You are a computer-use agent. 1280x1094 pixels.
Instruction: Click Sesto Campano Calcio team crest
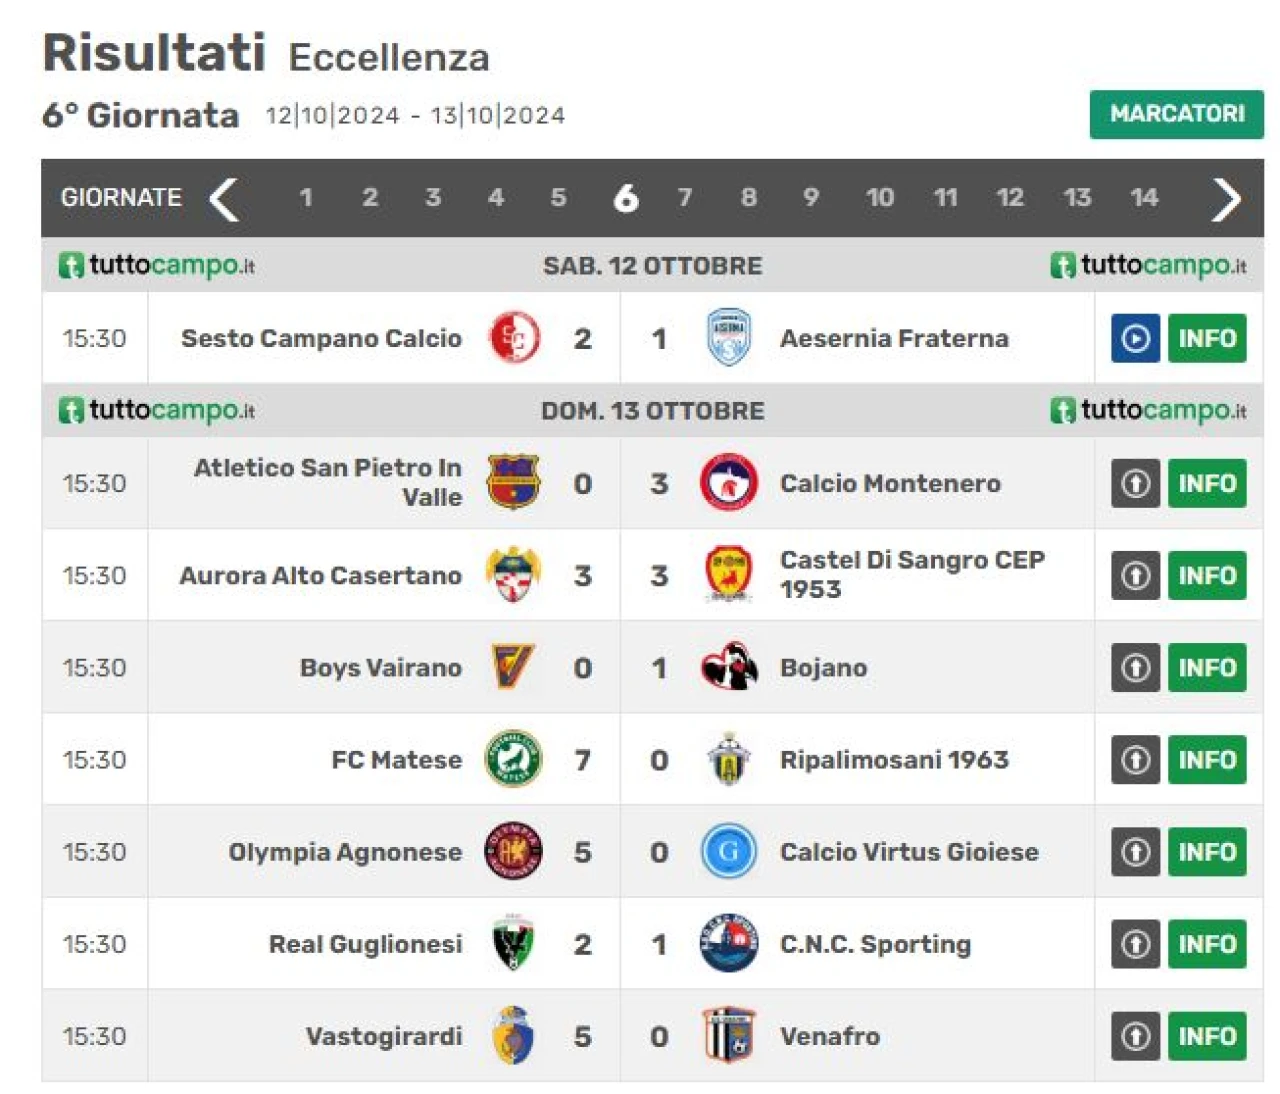(514, 338)
